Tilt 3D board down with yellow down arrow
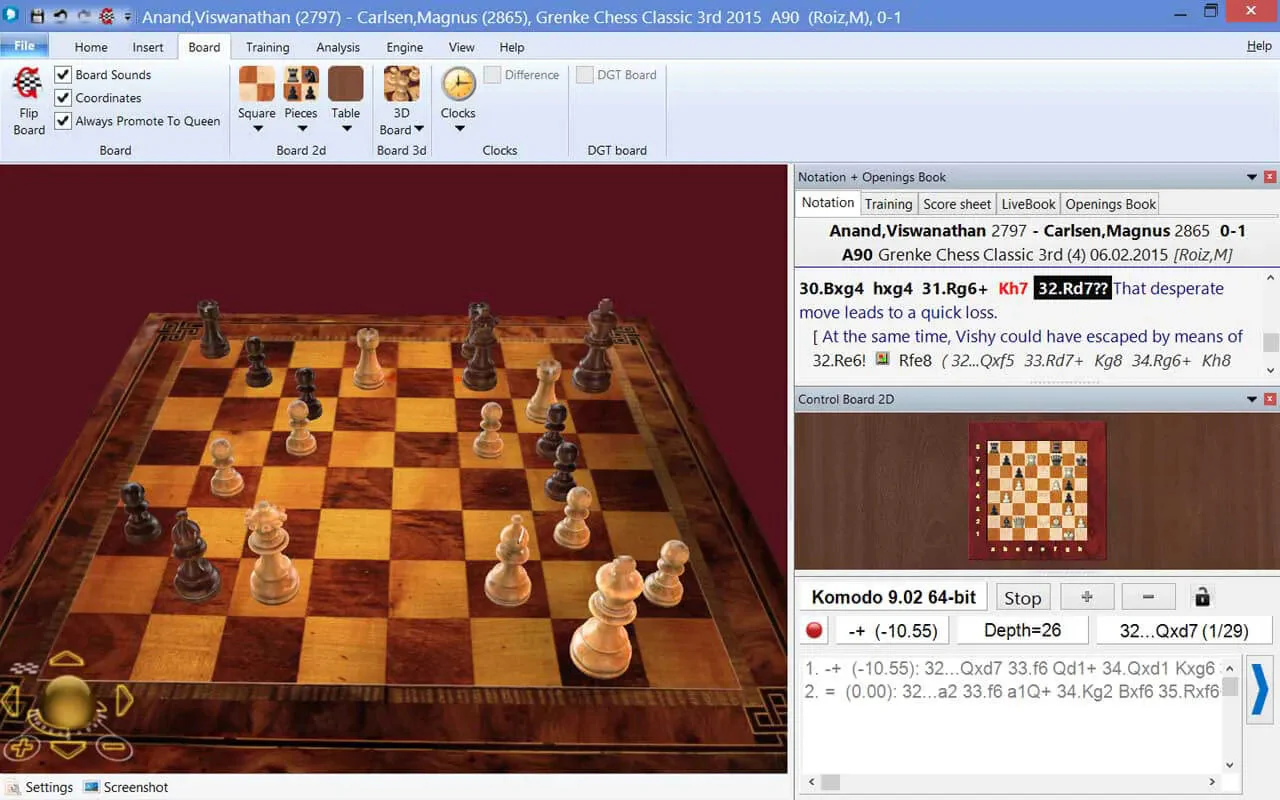The height and width of the screenshot is (800, 1280). click(67, 748)
